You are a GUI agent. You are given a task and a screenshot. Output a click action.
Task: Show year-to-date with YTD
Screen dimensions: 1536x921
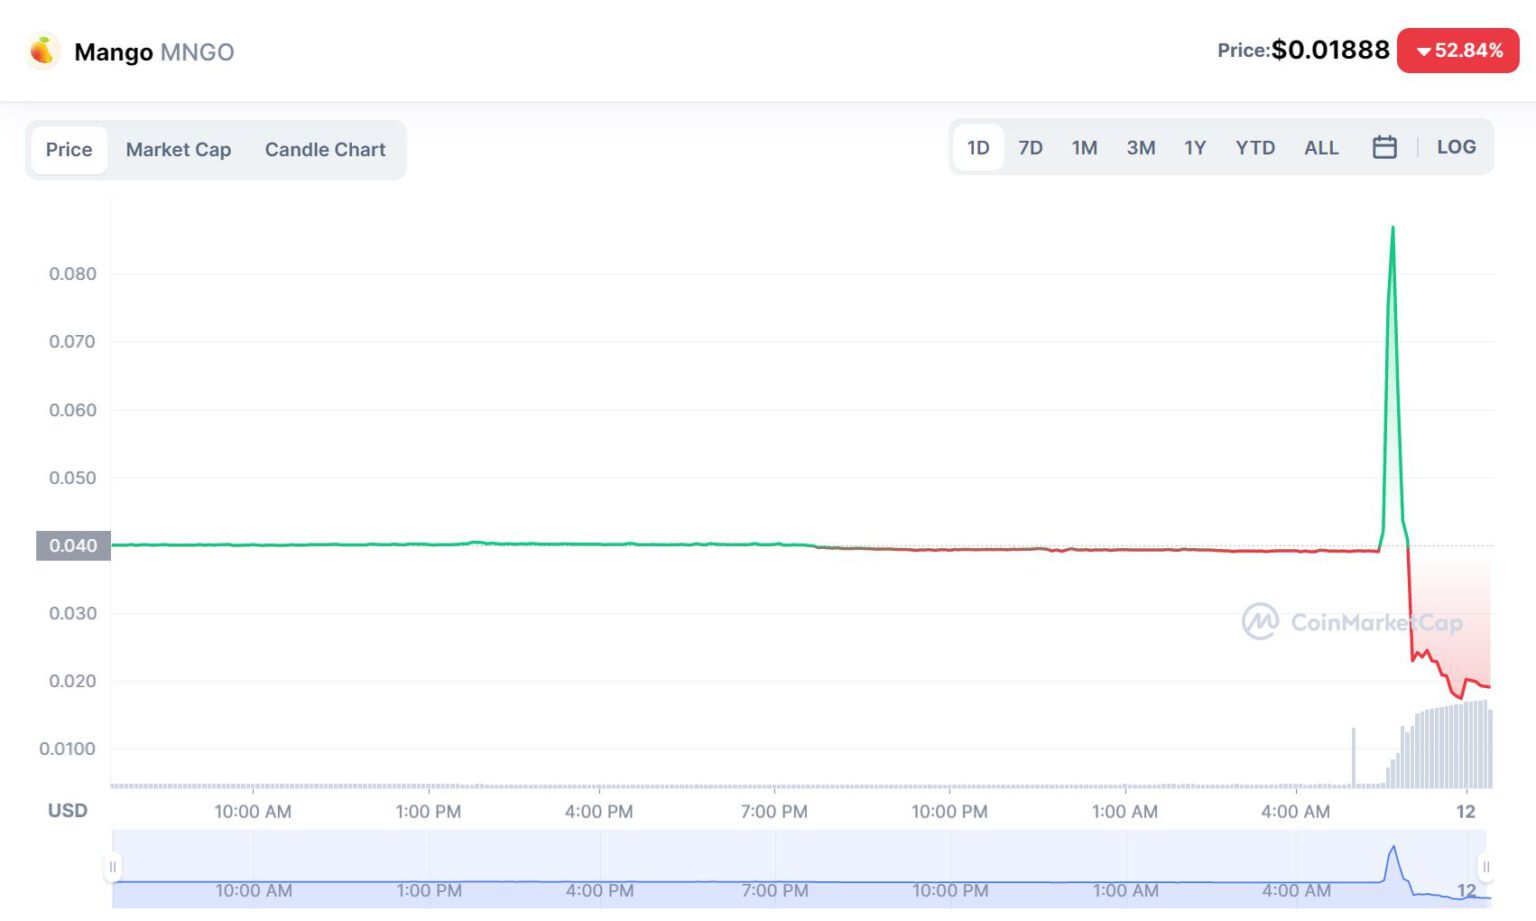1255,148
